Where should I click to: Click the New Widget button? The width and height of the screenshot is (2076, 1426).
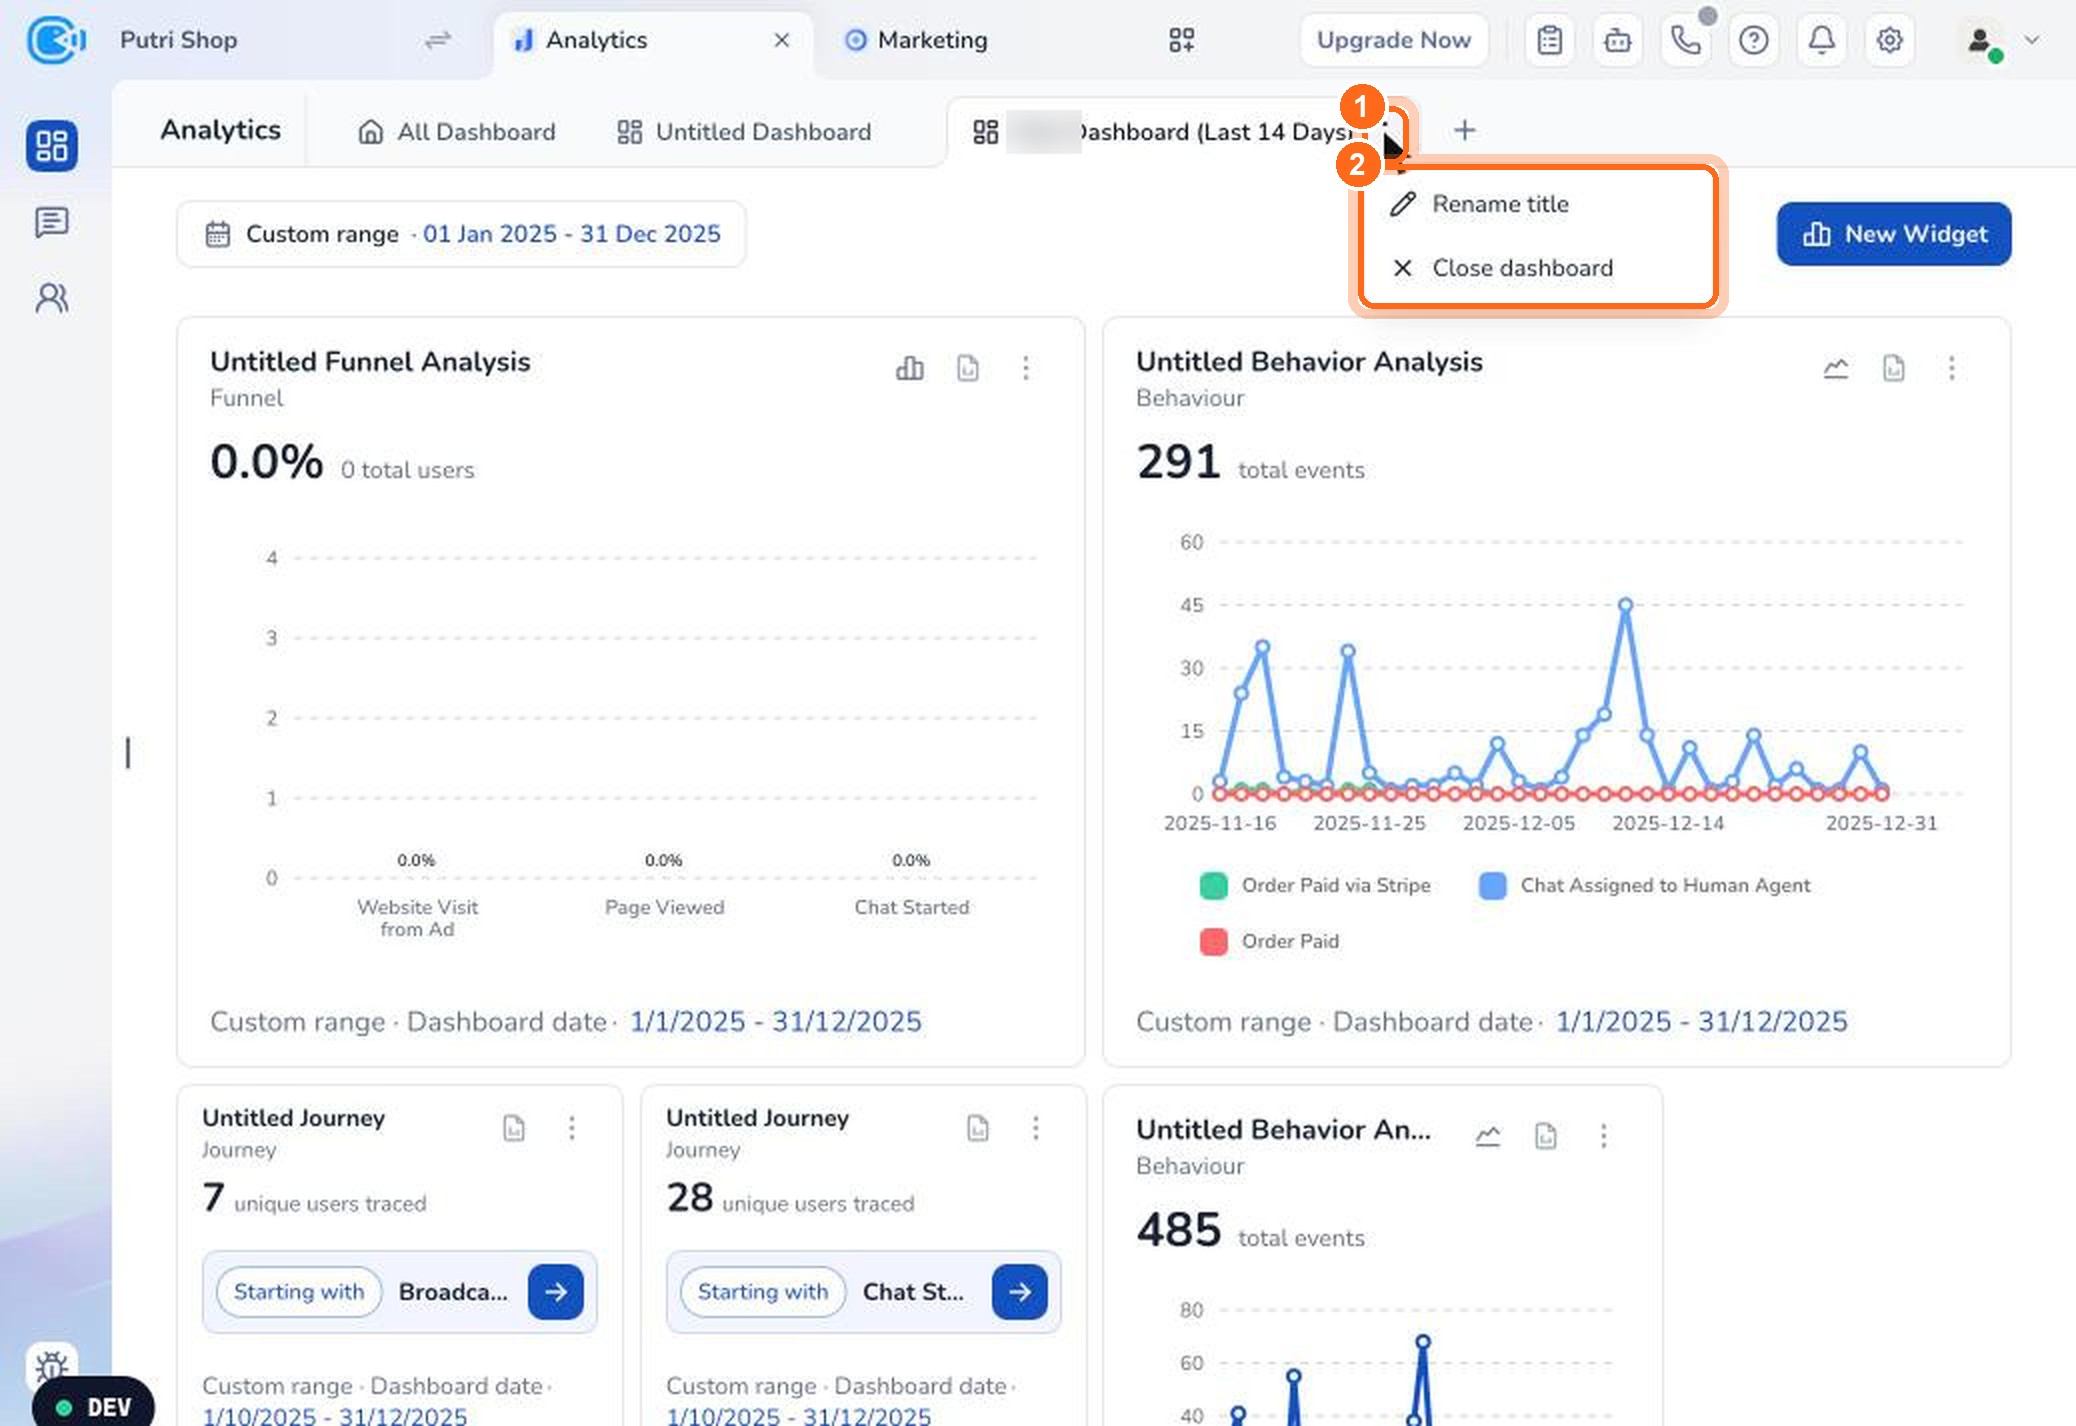point(1894,234)
